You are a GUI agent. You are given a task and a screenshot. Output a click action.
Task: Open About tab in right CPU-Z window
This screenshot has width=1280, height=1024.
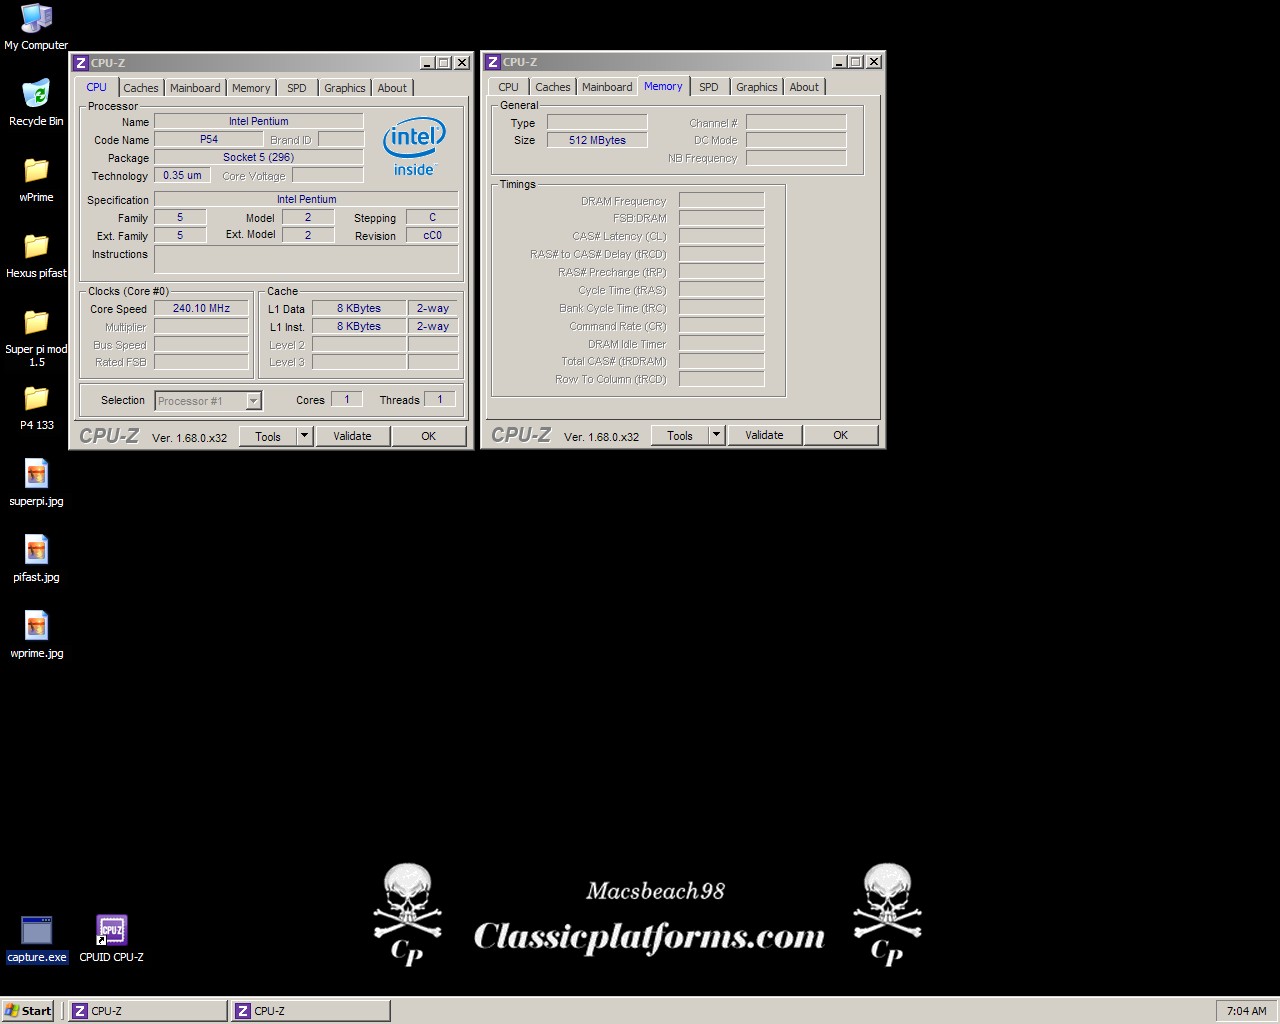[x=804, y=87]
